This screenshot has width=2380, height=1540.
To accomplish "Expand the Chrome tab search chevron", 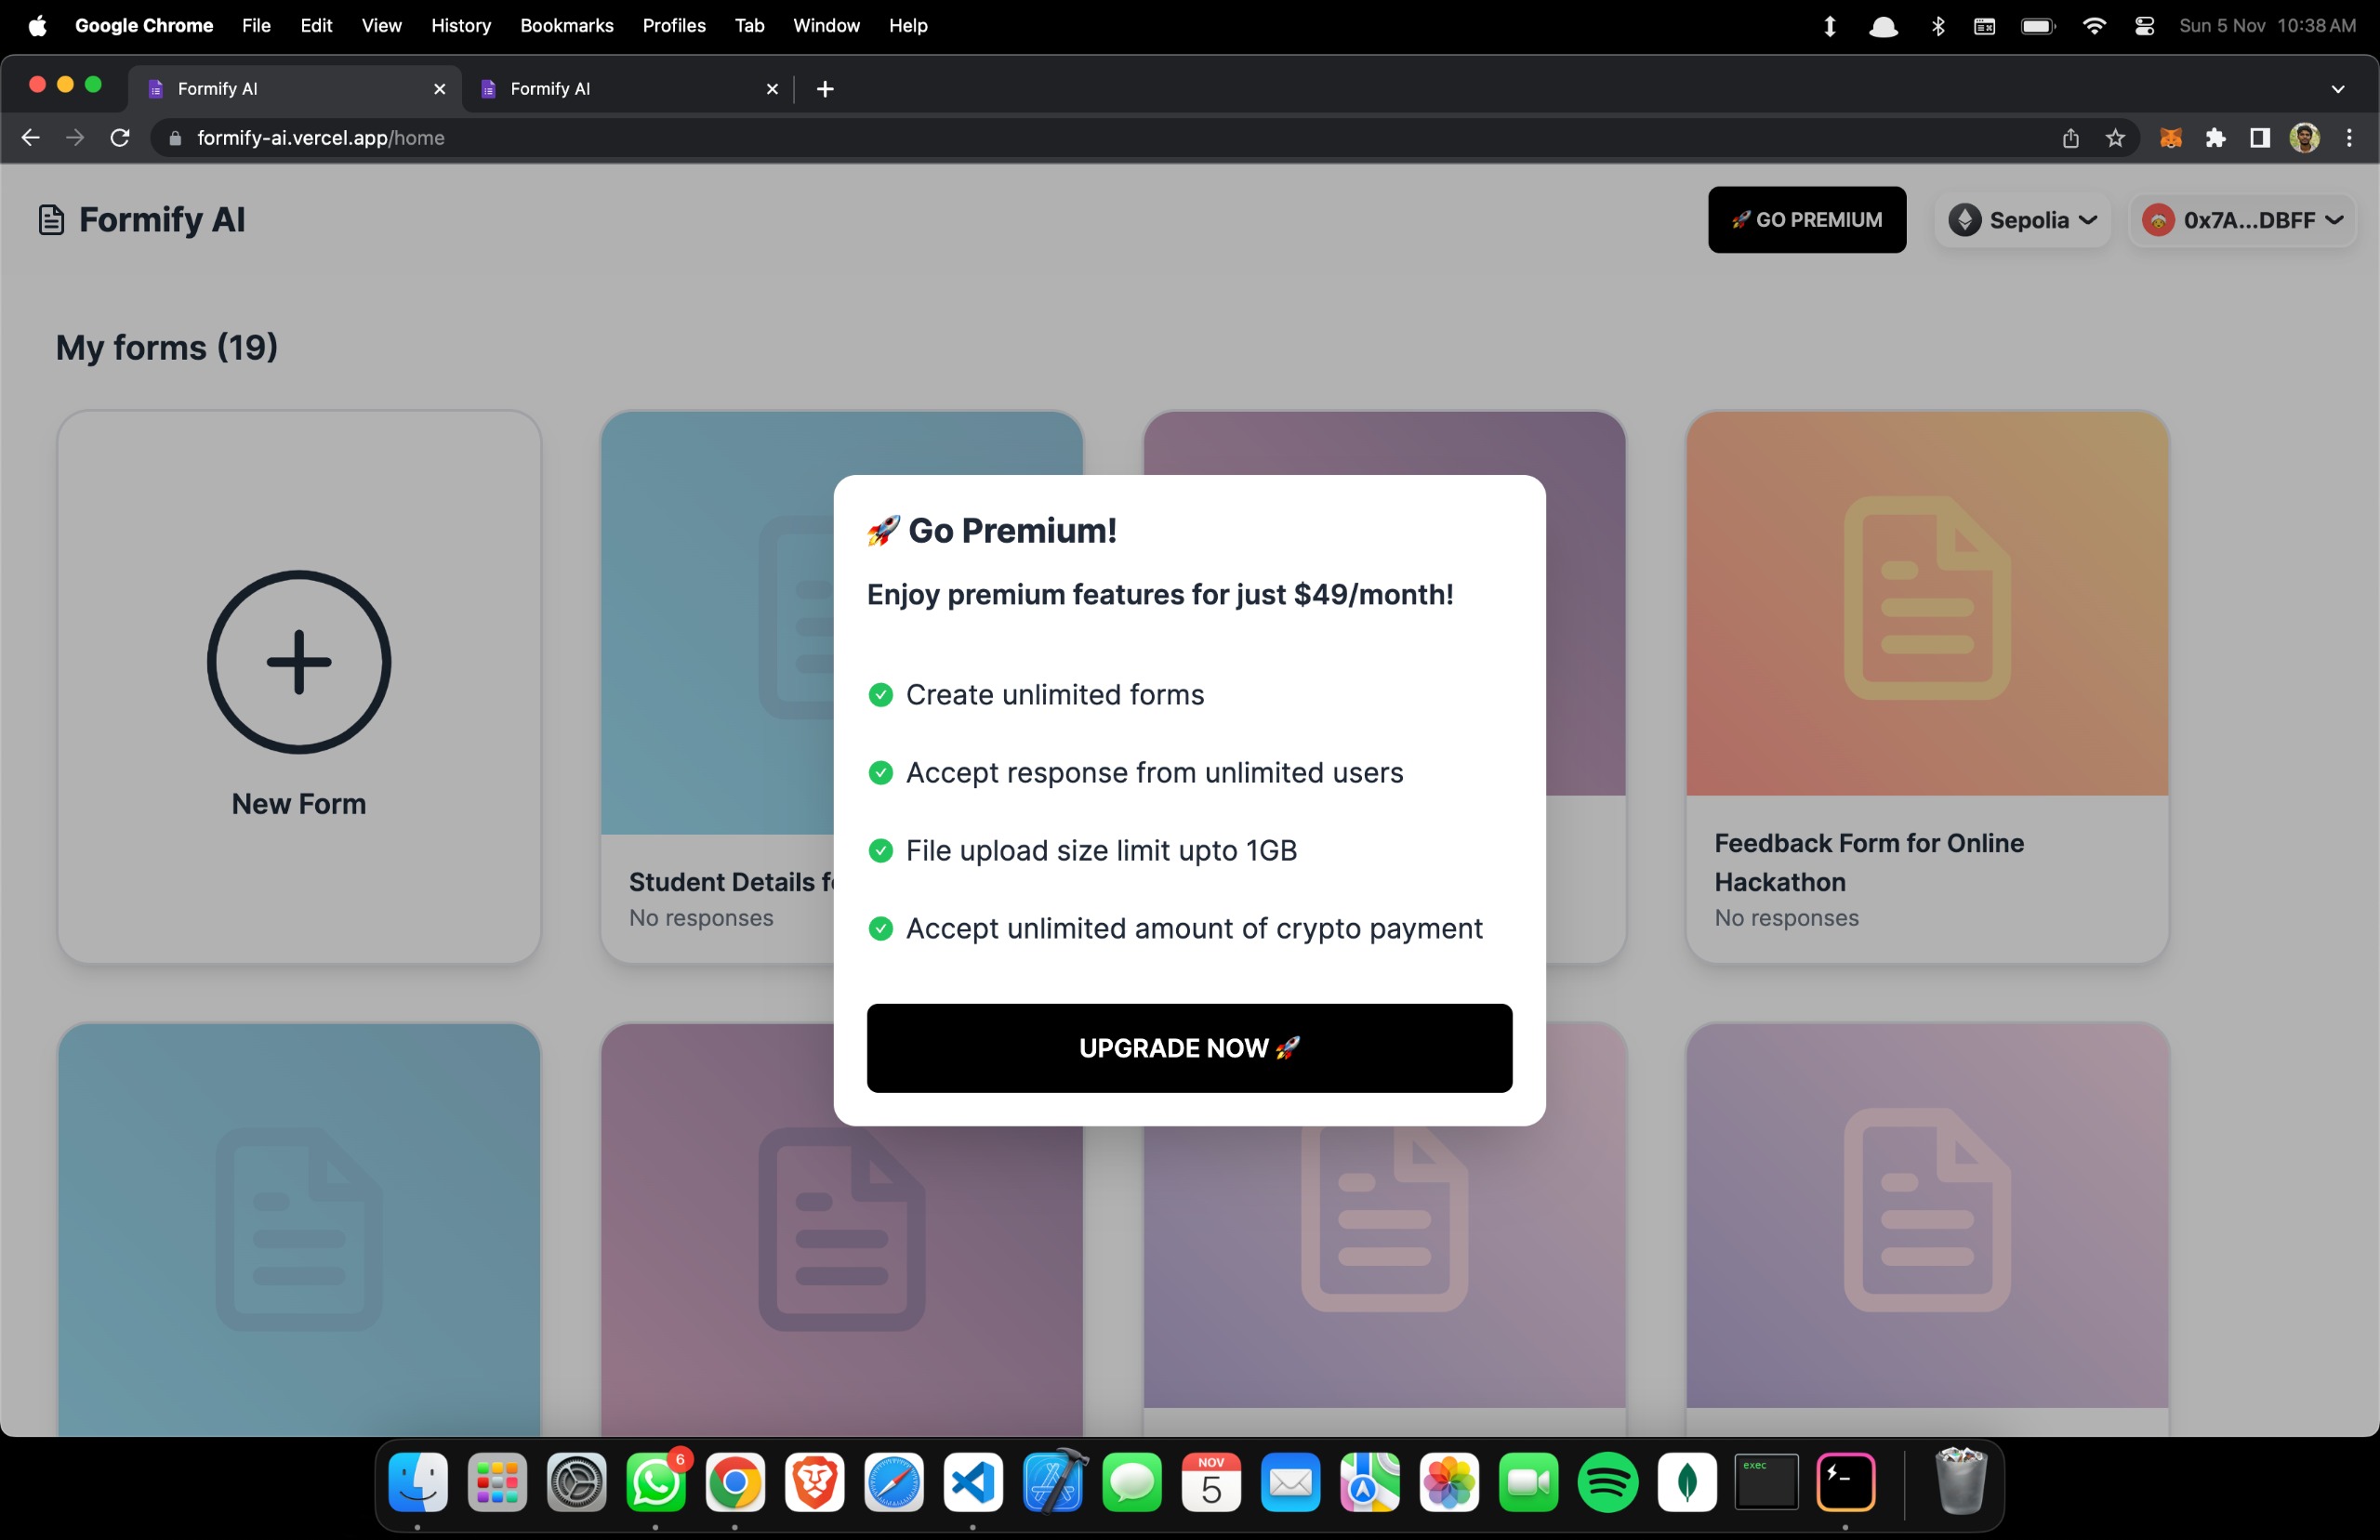I will [x=2337, y=89].
